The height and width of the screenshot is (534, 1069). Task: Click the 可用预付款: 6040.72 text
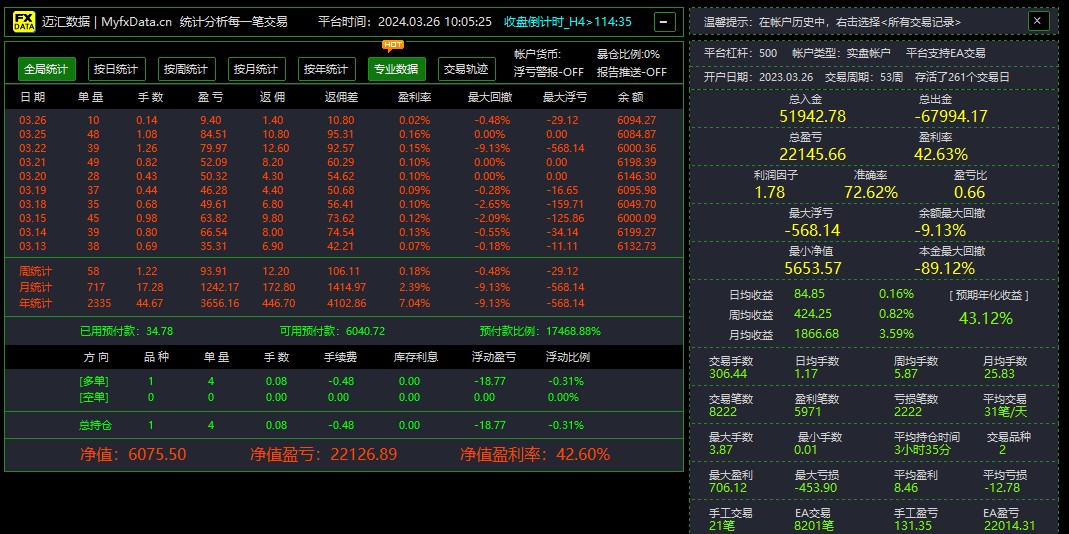point(332,331)
